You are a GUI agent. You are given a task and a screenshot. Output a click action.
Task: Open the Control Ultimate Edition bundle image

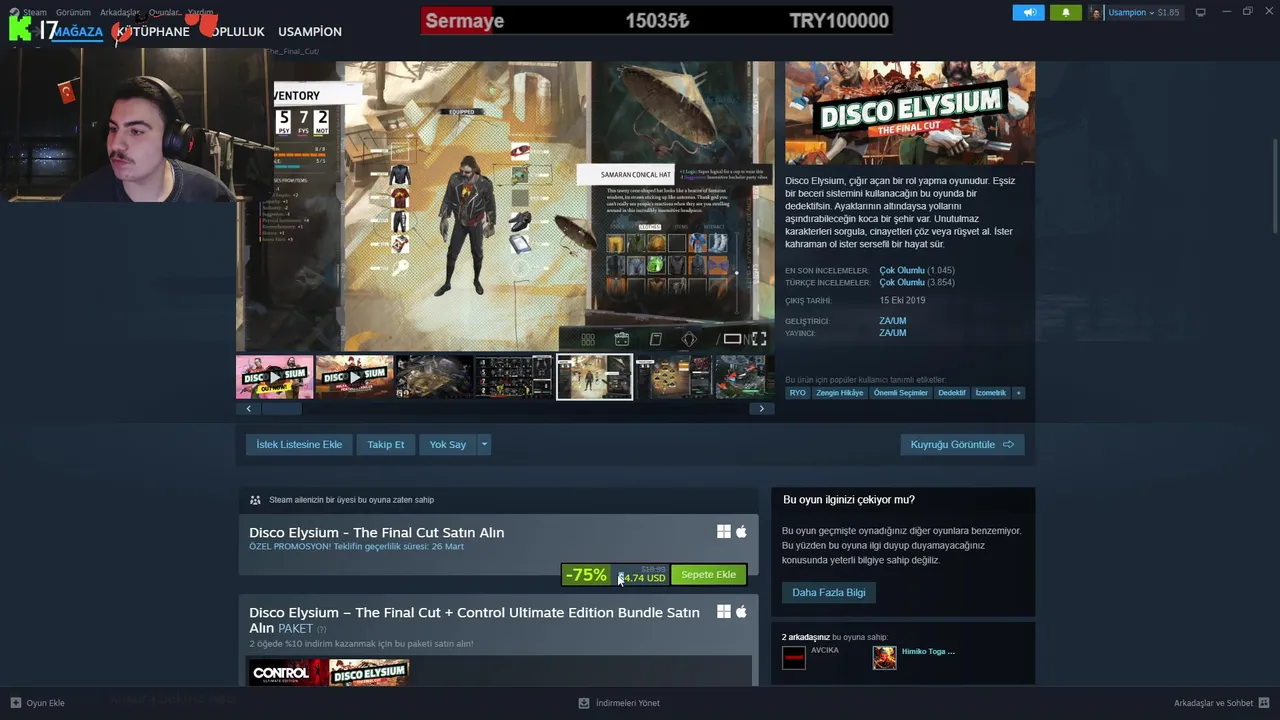click(x=288, y=672)
